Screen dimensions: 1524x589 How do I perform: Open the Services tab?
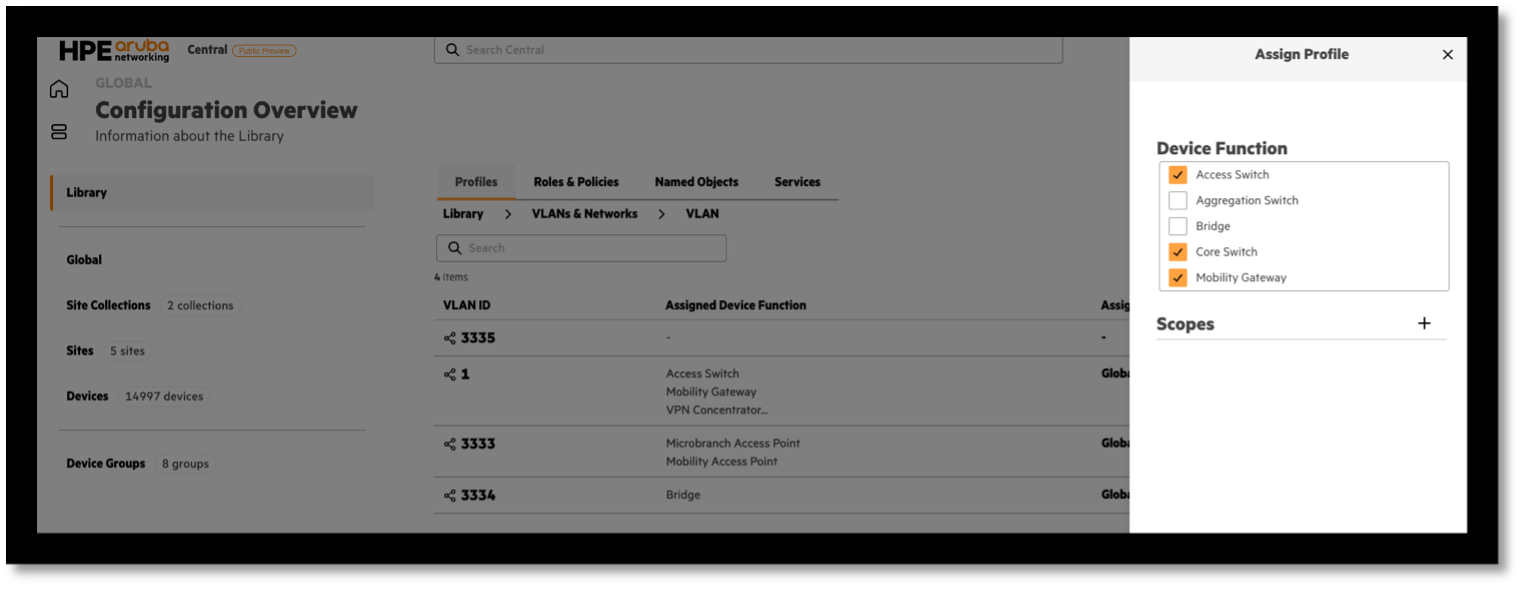point(797,182)
